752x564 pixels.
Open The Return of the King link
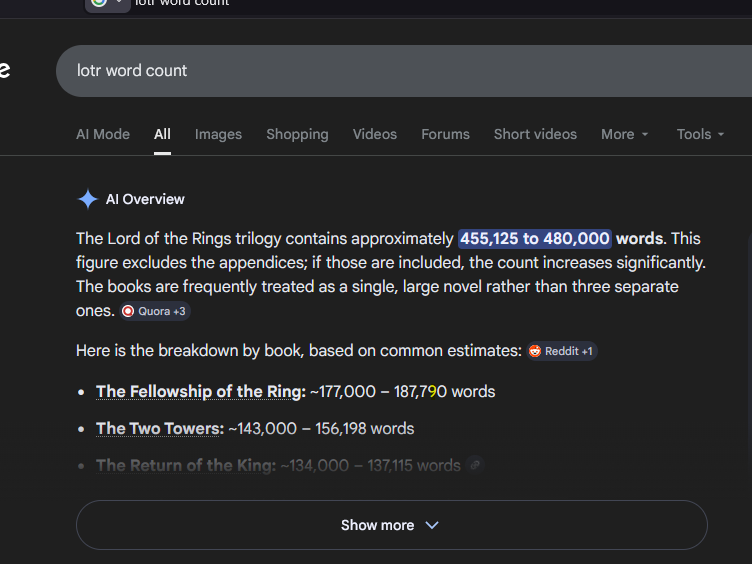click(x=186, y=465)
